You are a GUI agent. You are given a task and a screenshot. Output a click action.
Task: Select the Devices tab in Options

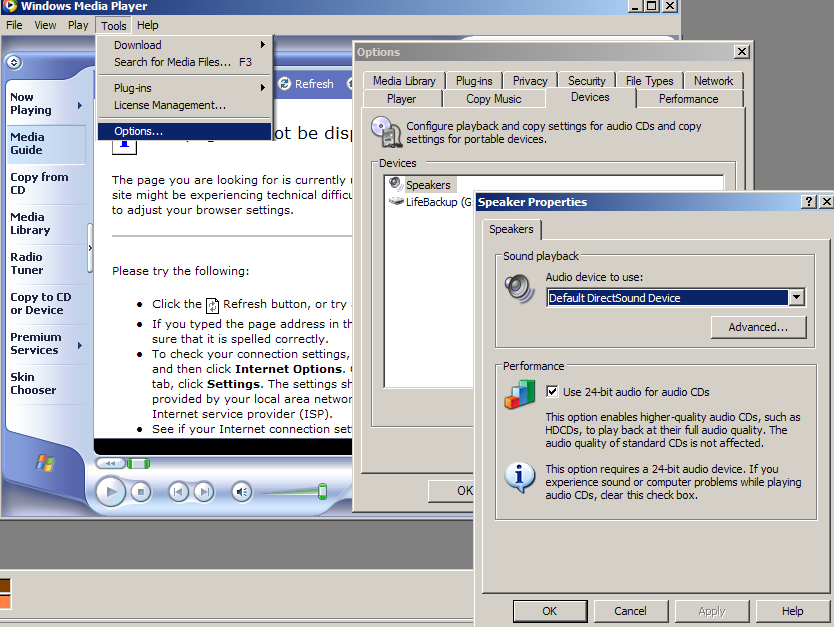590,97
